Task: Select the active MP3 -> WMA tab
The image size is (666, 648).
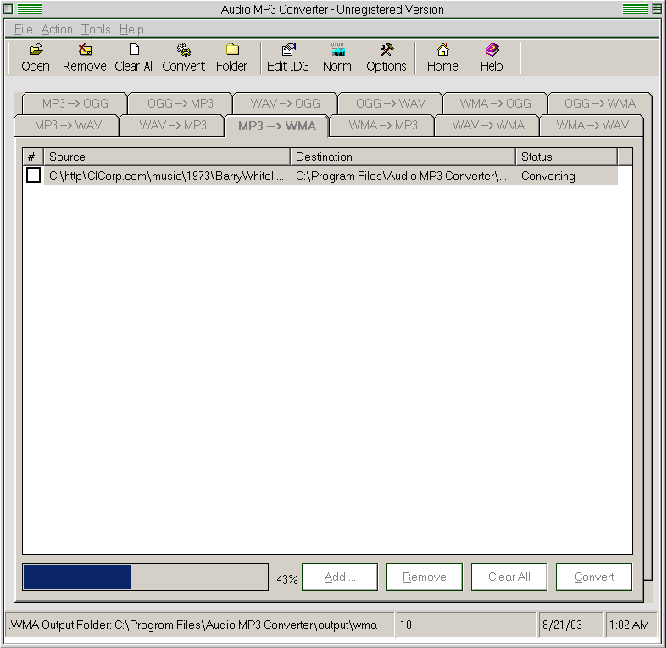Action: tap(277, 126)
